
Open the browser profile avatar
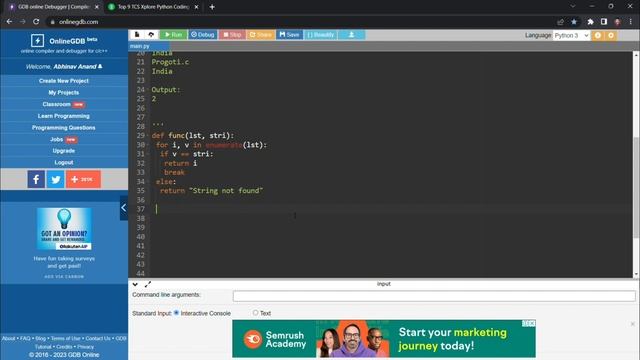pyautogui.click(x=617, y=22)
